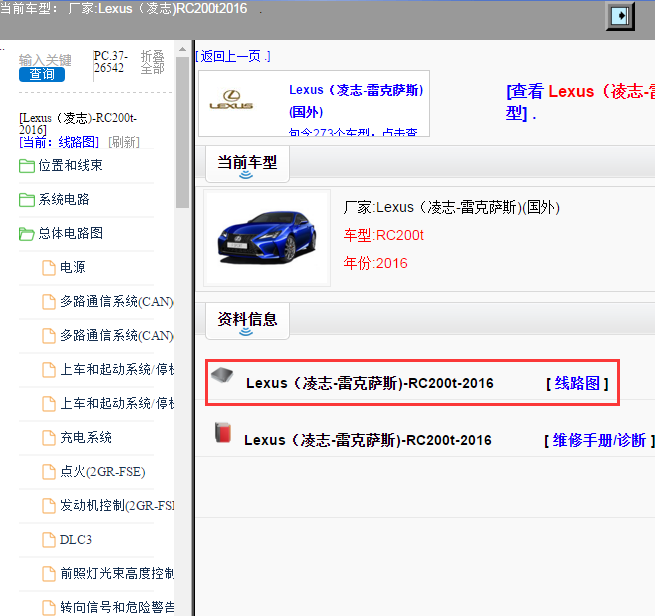Click the 前照灯光束高度控制 document icon
The image size is (655, 616).
point(49,574)
